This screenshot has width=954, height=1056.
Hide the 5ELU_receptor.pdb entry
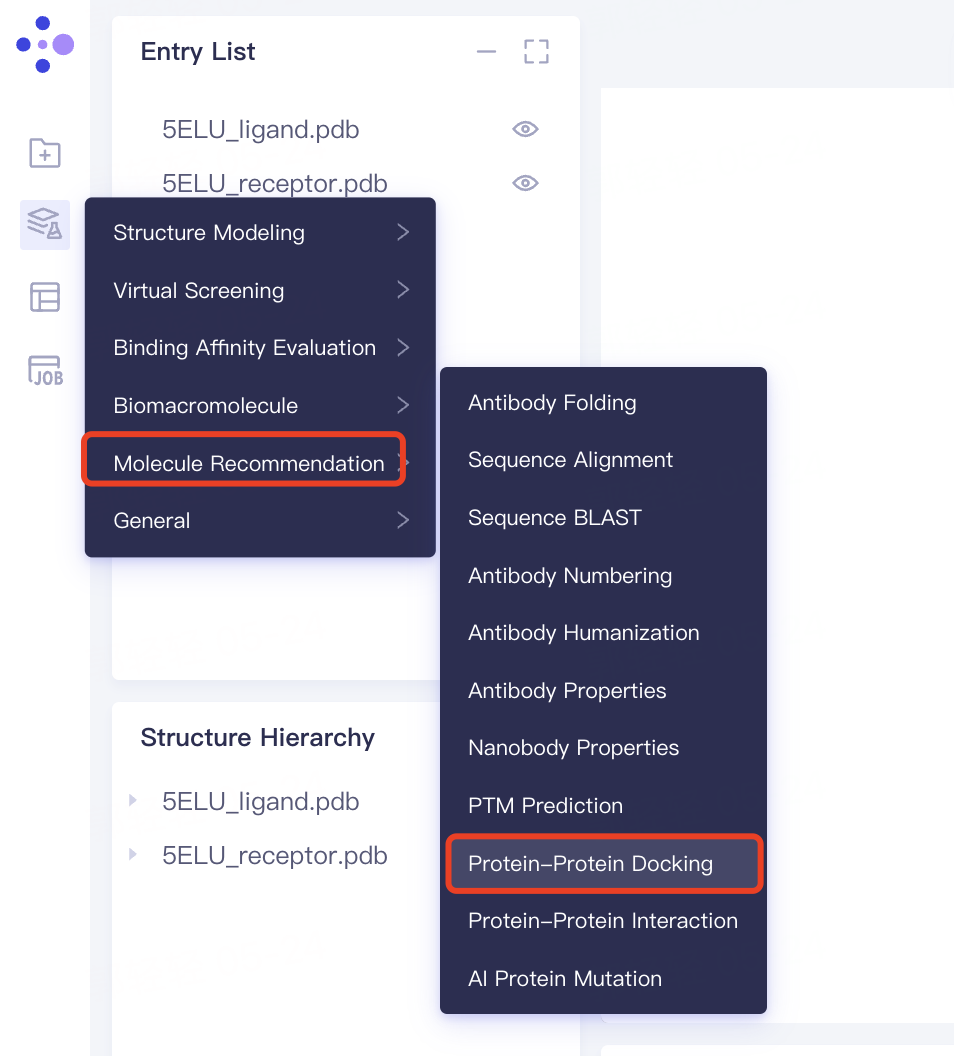[525, 183]
